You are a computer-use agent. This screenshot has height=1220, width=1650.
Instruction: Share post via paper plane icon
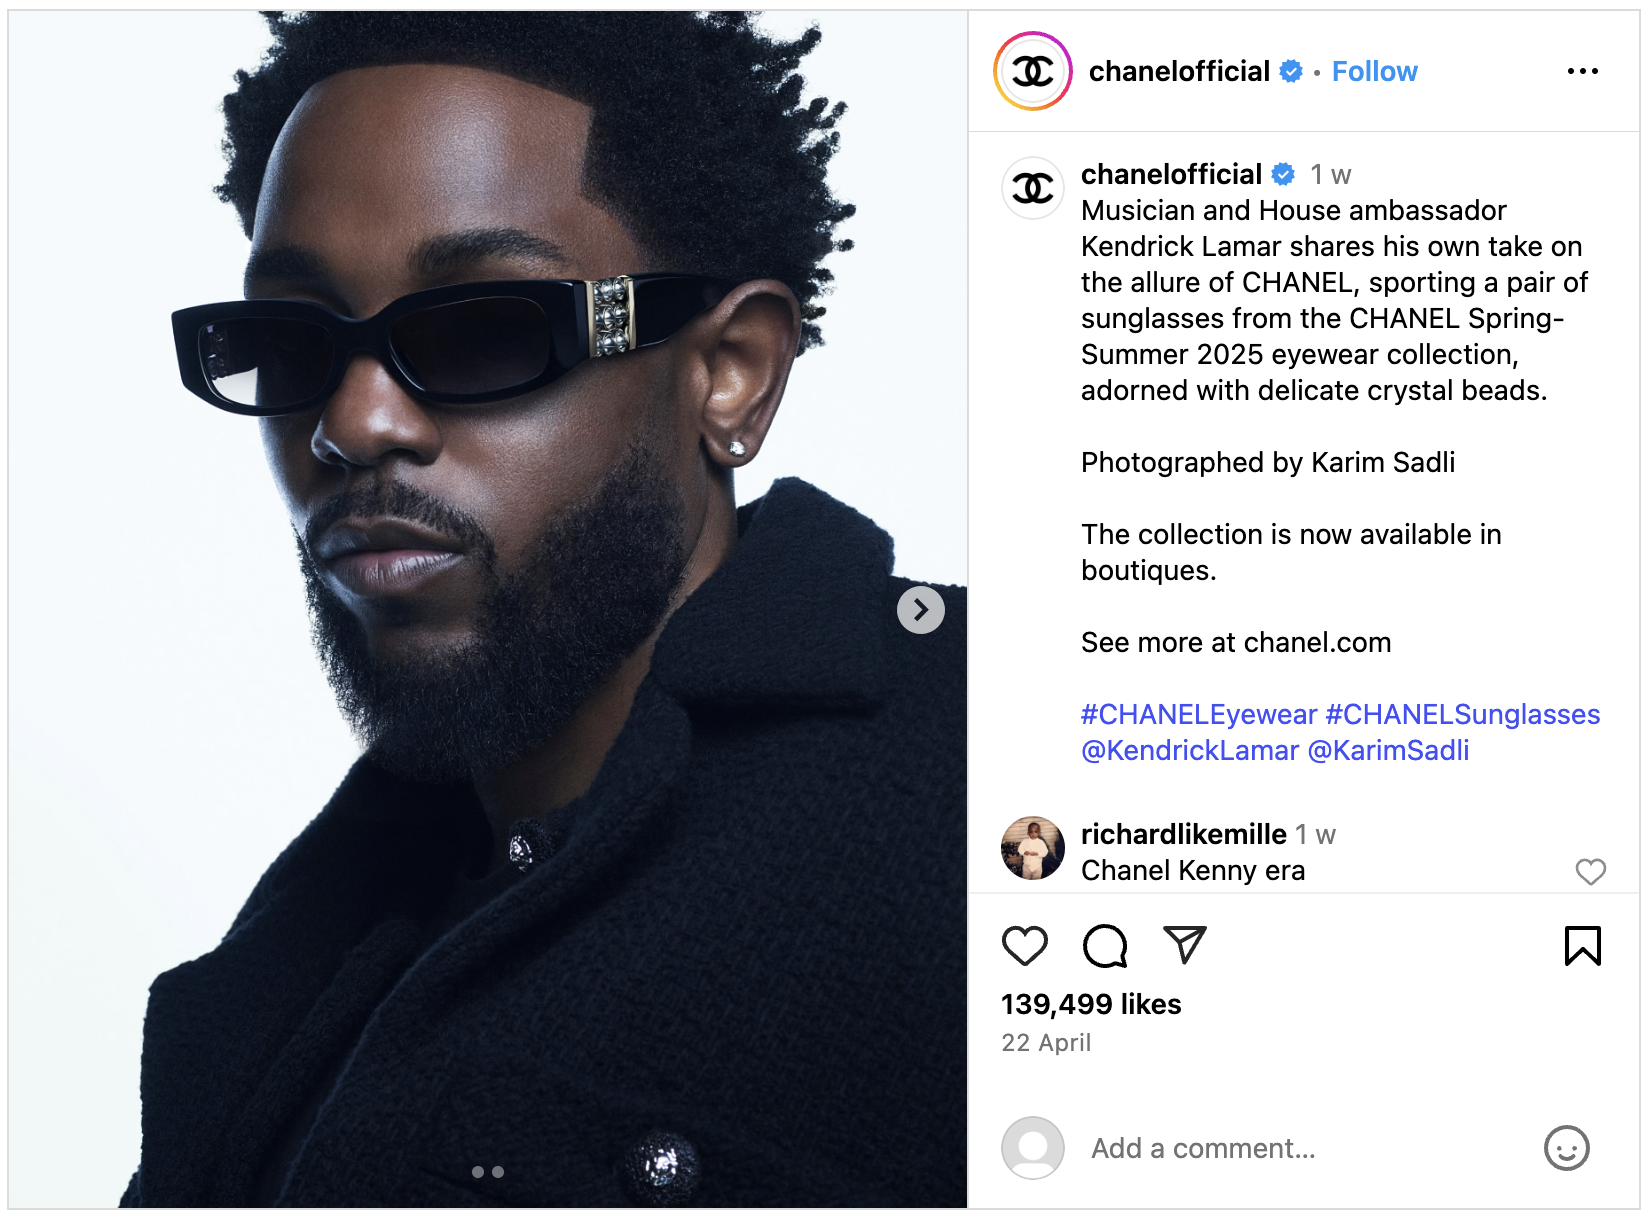pos(1185,945)
